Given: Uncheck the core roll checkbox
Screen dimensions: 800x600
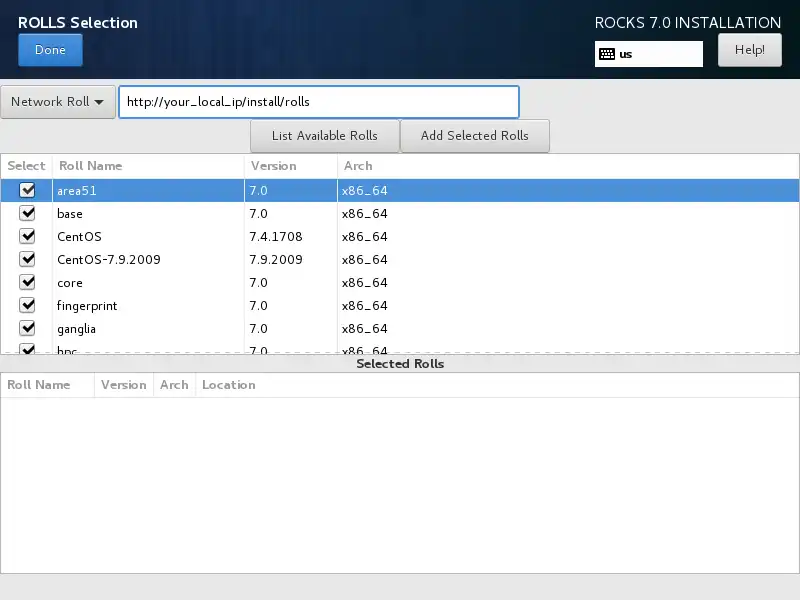Looking at the screenshot, I should coord(27,282).
